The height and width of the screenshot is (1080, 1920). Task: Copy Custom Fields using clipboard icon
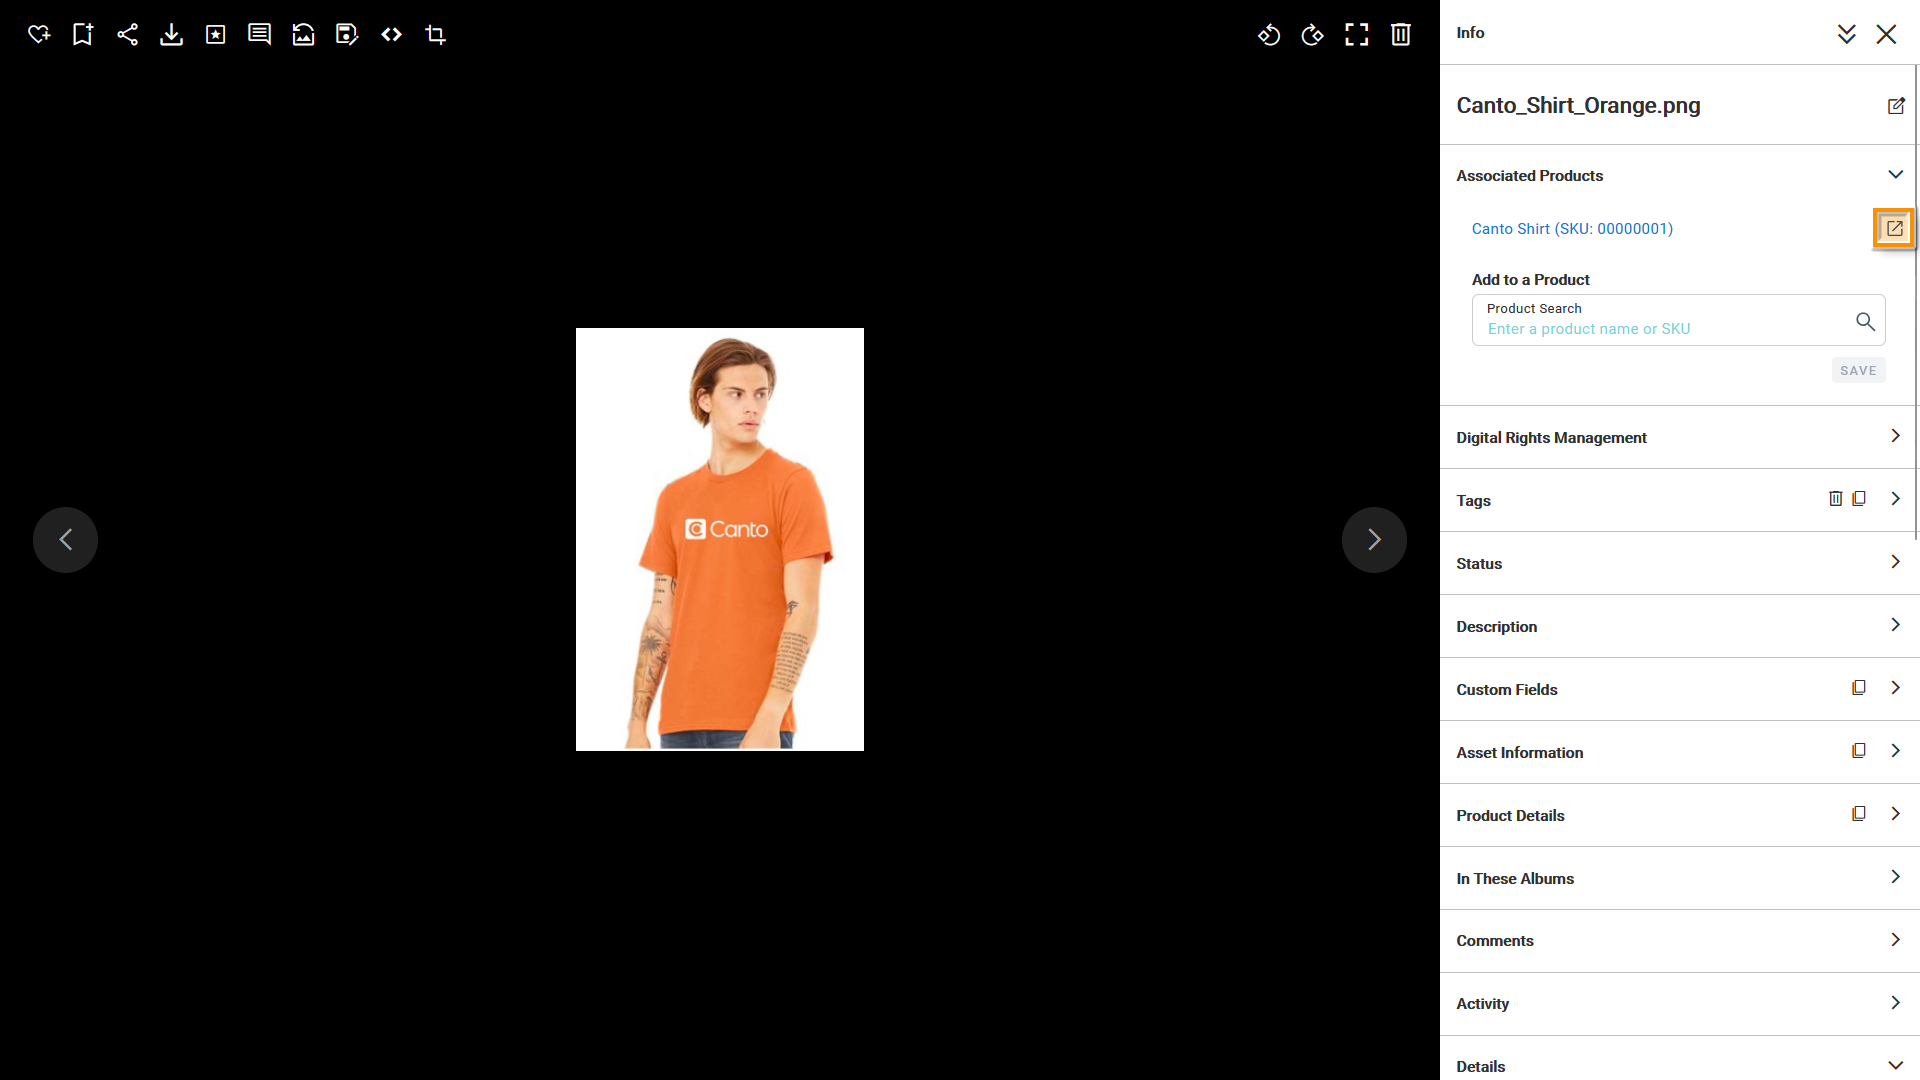[1858, 688]
